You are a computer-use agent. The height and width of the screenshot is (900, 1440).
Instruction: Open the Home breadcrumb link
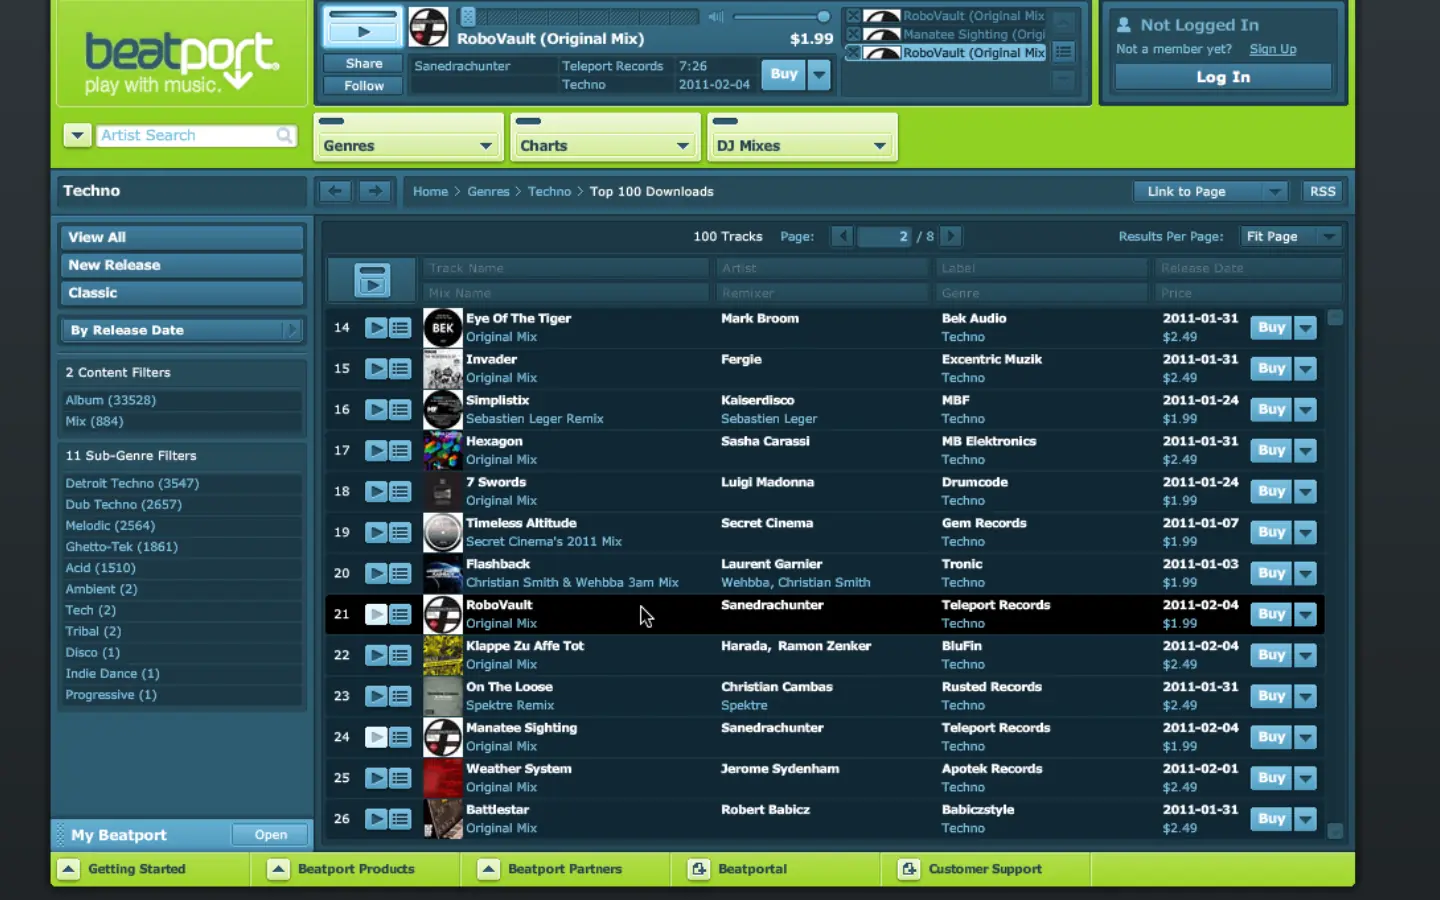[x=430, y=191]
